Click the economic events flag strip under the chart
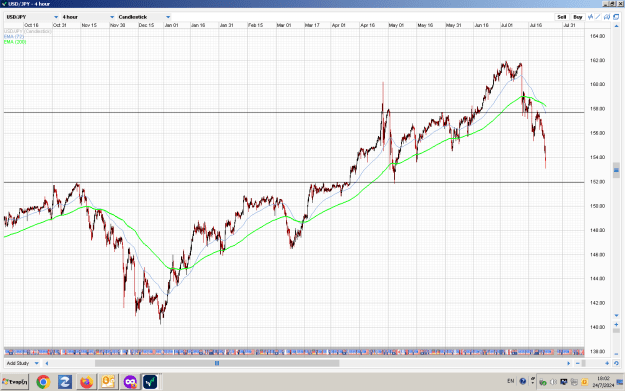The height and width of the screenshot is (391, 625). (294, 352)
